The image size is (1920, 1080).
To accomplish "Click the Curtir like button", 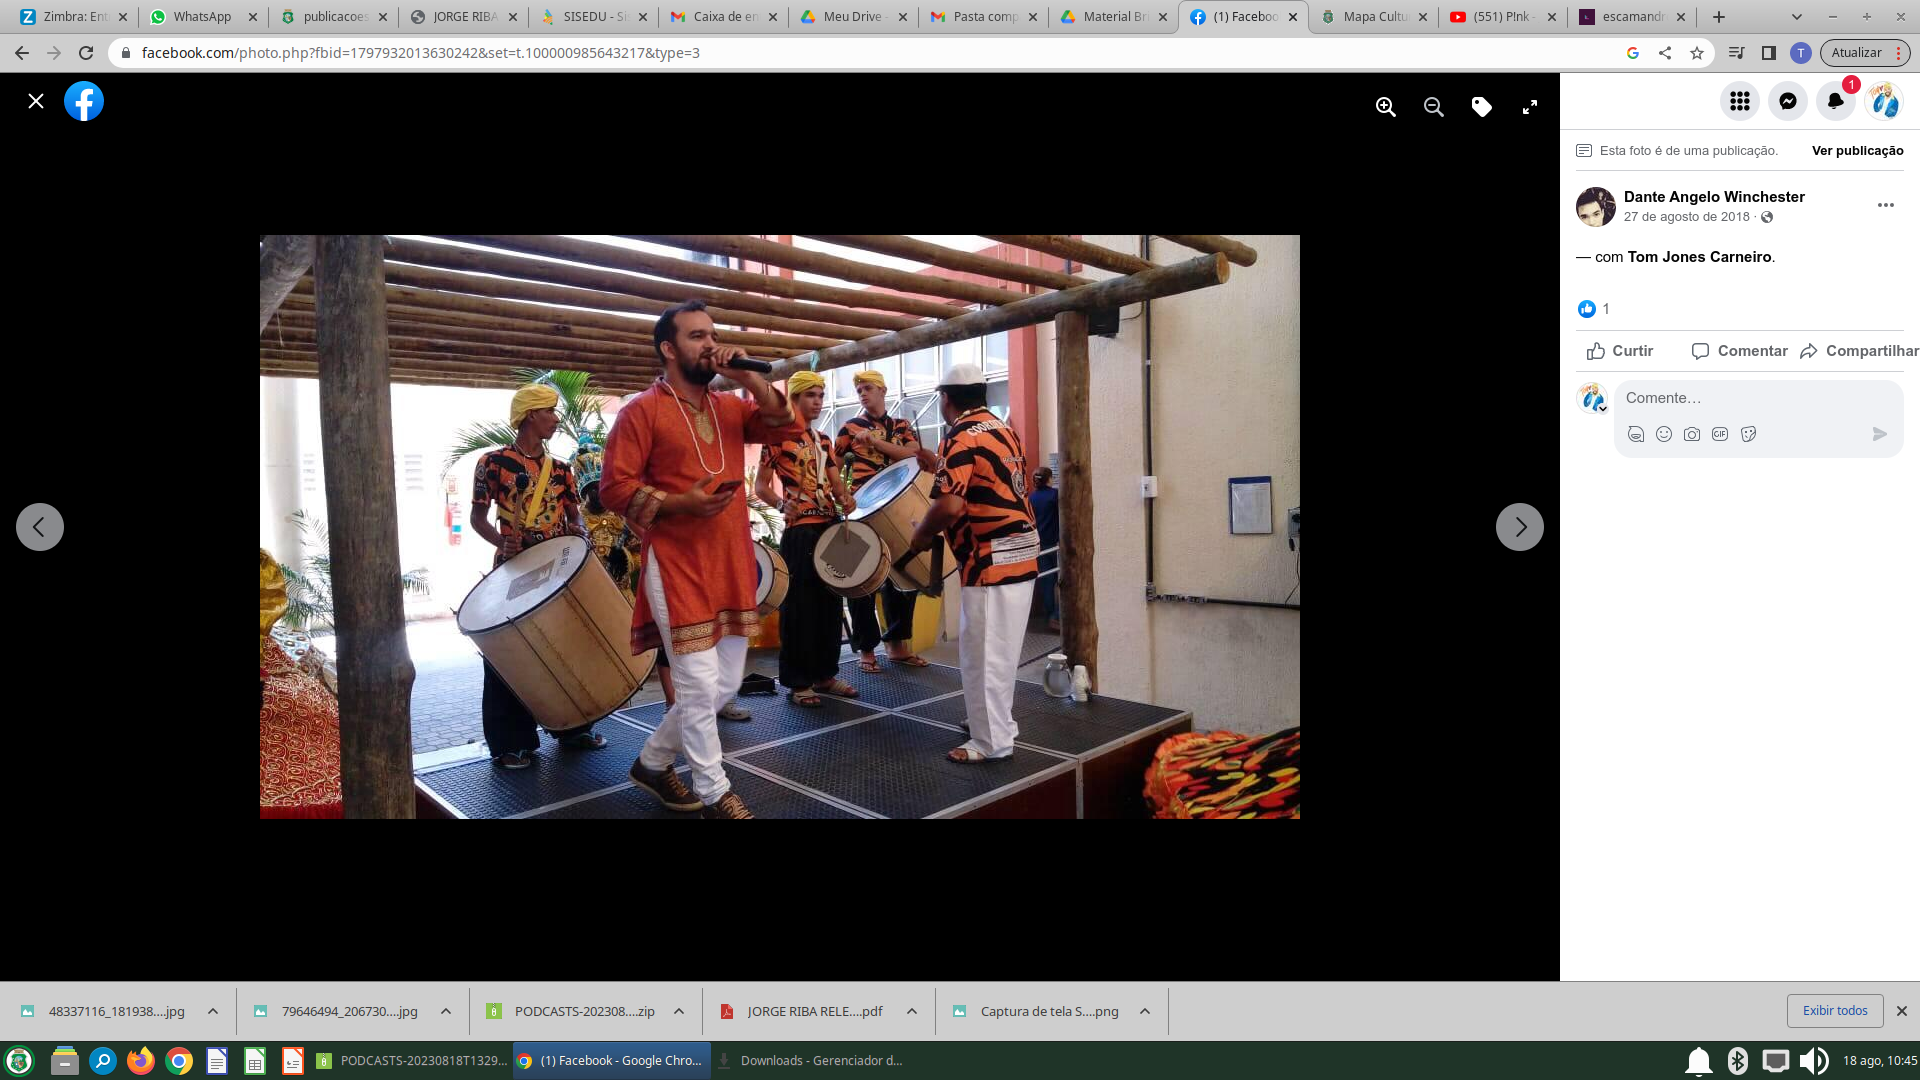I will coord(1620,351).
